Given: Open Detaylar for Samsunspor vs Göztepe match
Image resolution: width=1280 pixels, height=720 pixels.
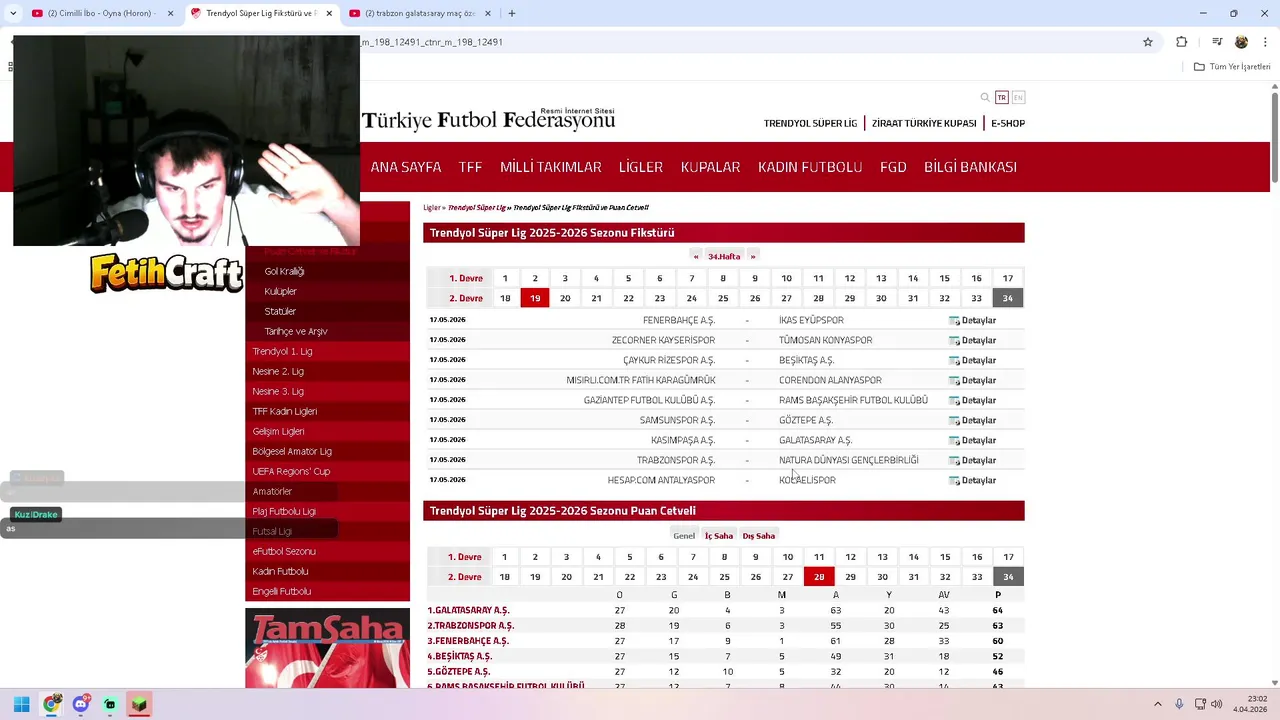Looking at the screenshot, I should coord(972,420).
